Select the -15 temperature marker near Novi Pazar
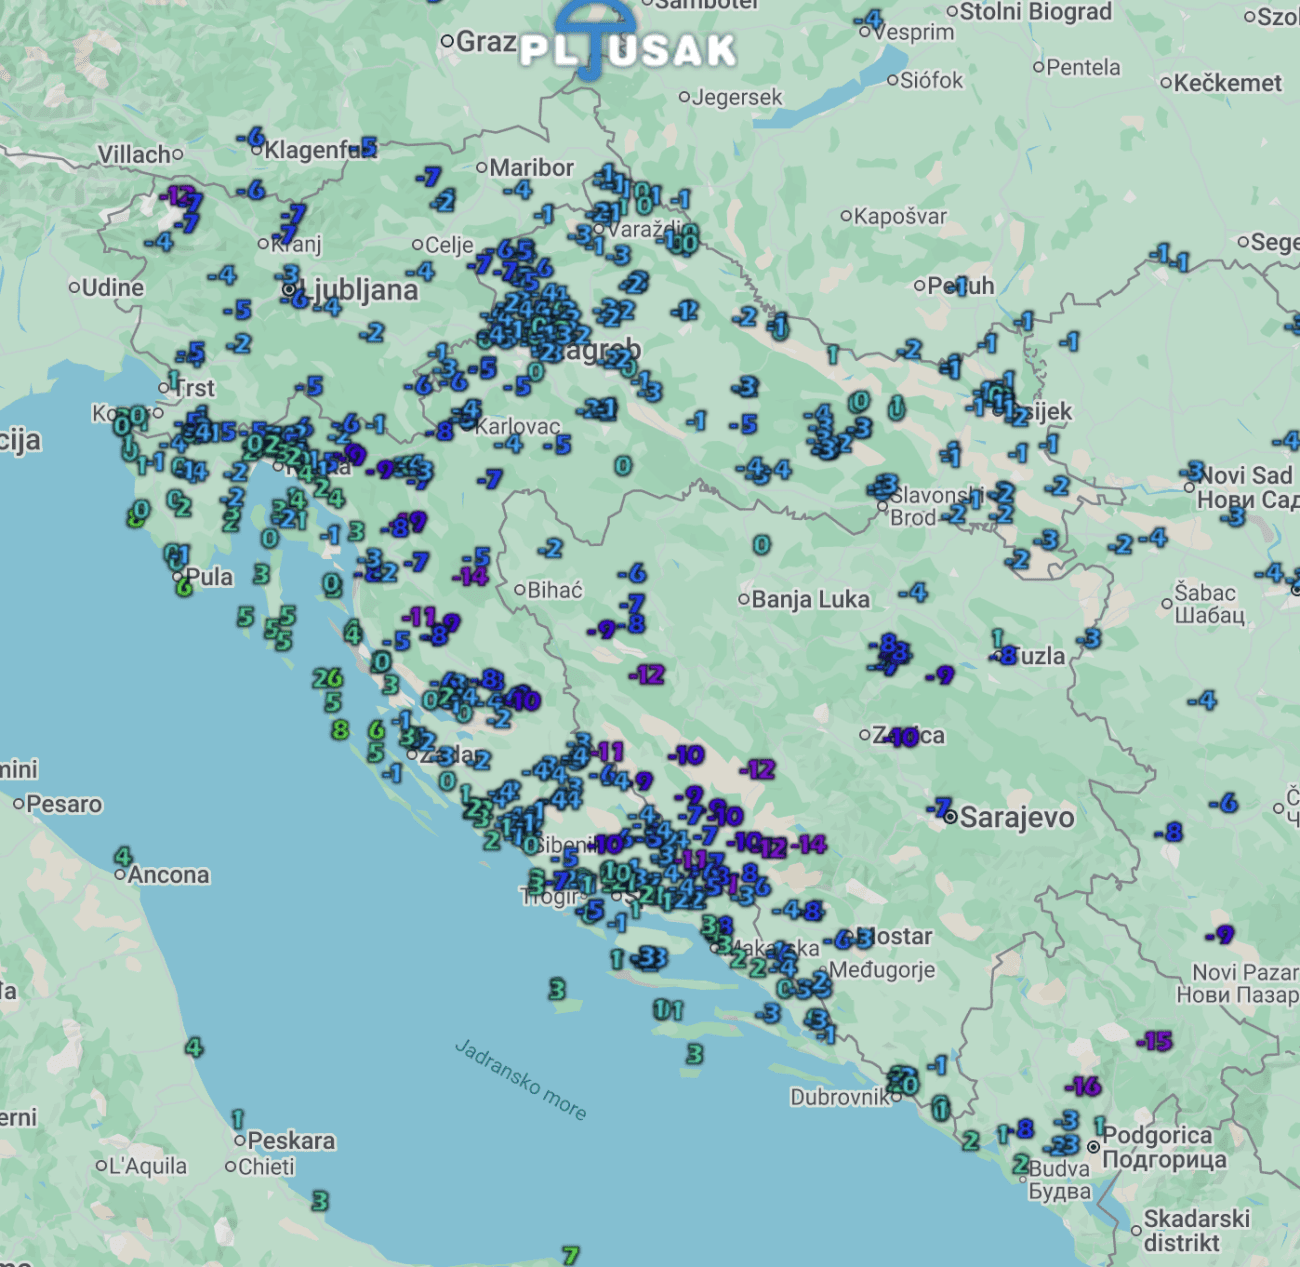The height and width of the screenshot is (1267, 1300). pyautogui.click(x=1155, y=1041)
